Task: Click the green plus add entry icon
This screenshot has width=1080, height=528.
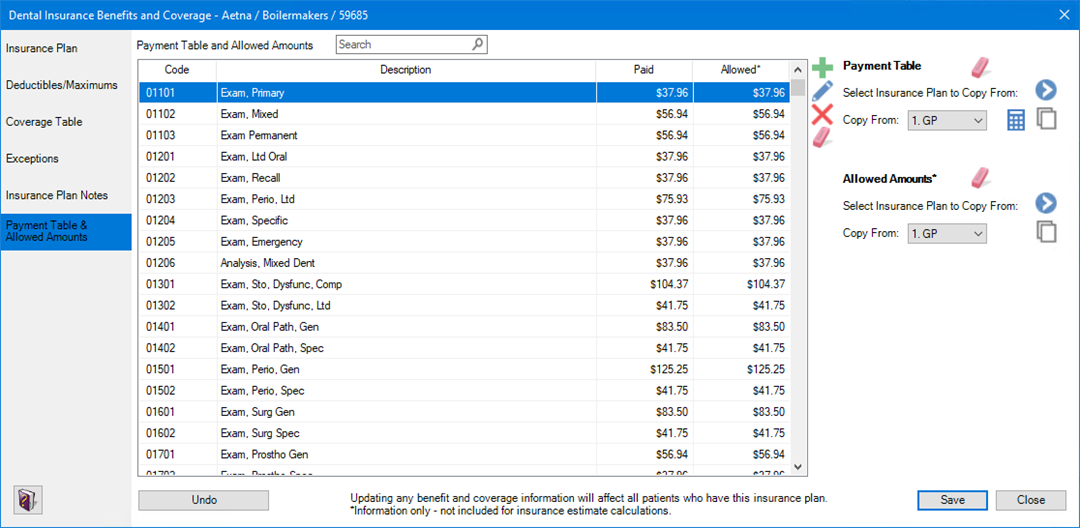Action: [x=822, y=68]
